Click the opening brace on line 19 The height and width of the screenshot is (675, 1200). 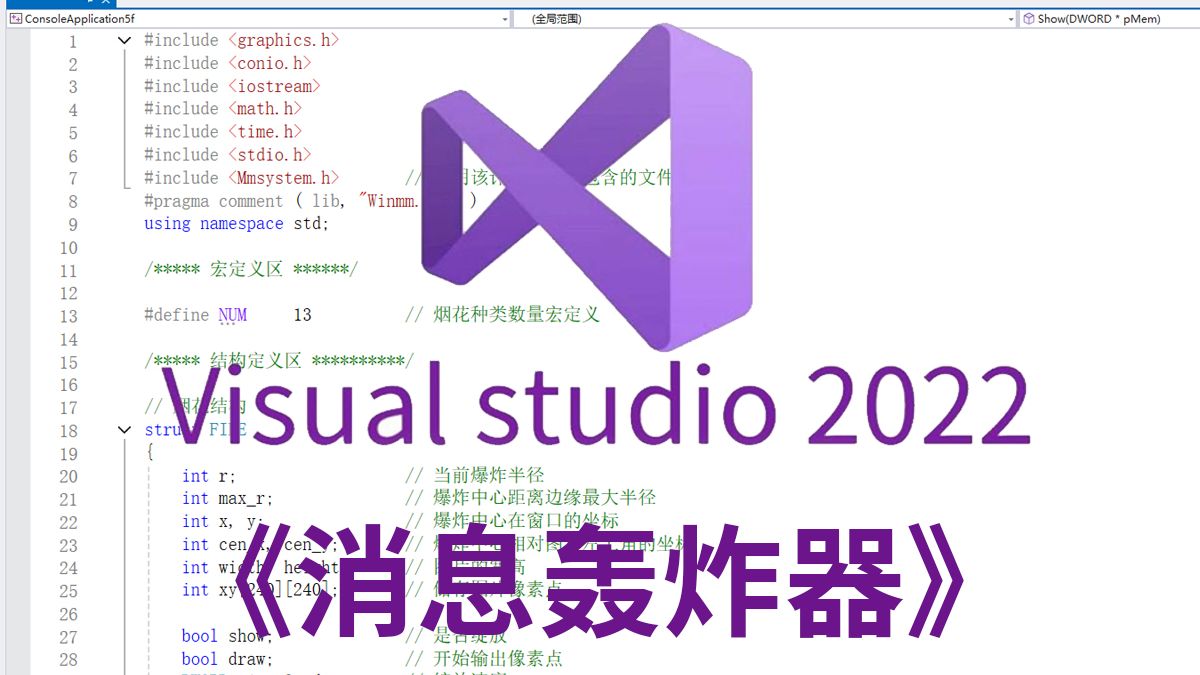click(149, 453)
